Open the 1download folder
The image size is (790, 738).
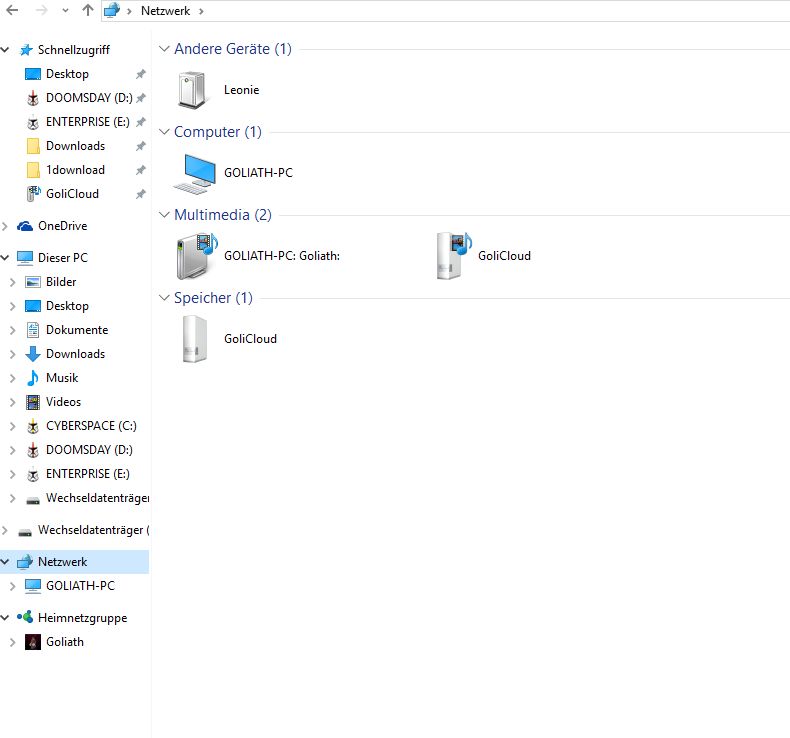tap(76, 170)
